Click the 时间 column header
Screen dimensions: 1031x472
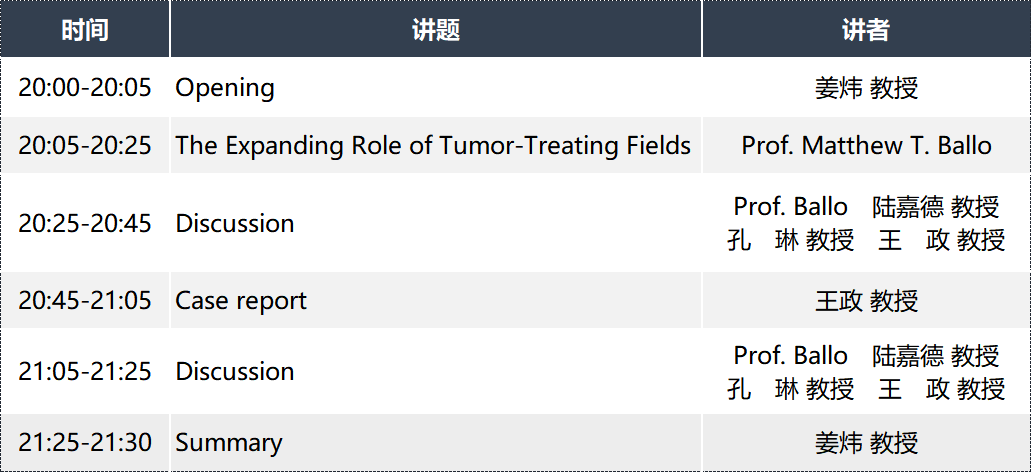point(85,30)
